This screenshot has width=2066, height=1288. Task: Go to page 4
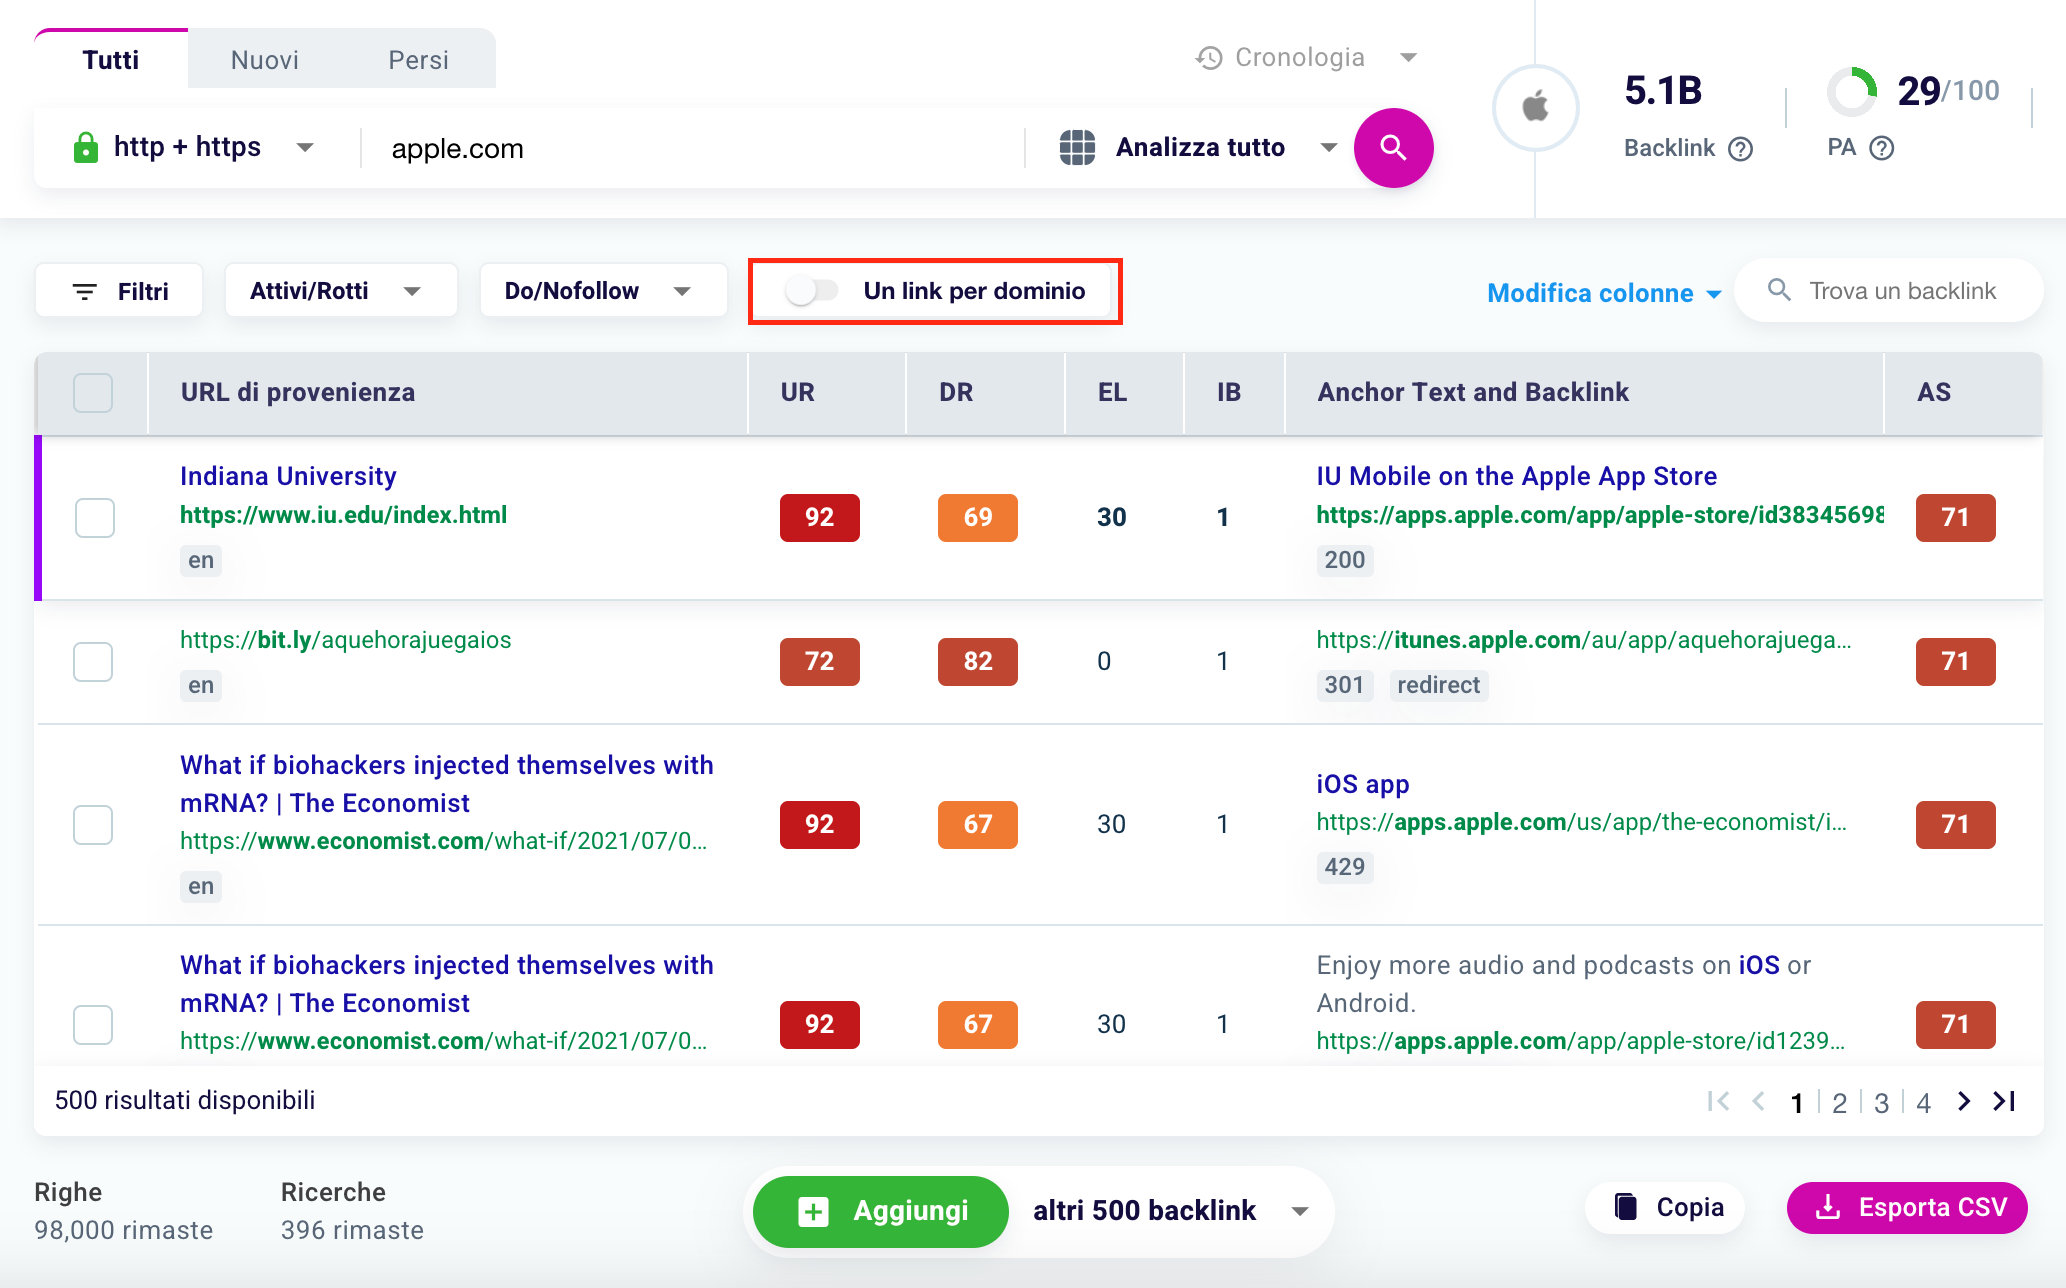tap(1923, 1103)
